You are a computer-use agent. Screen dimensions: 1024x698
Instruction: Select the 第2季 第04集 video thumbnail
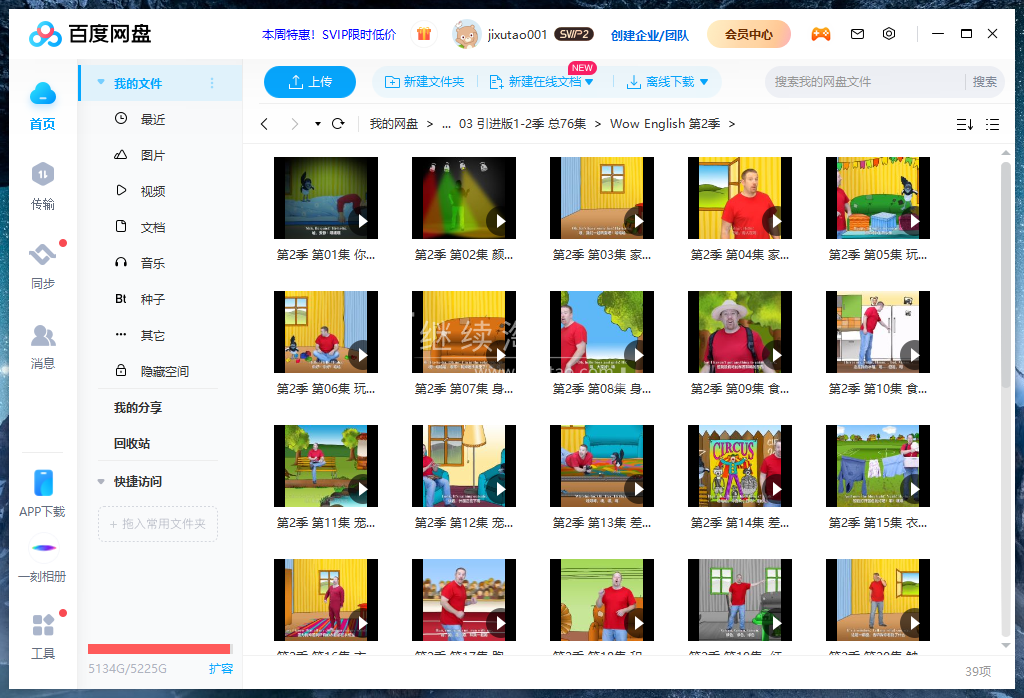pyautogui.click(x=740, y=198)
